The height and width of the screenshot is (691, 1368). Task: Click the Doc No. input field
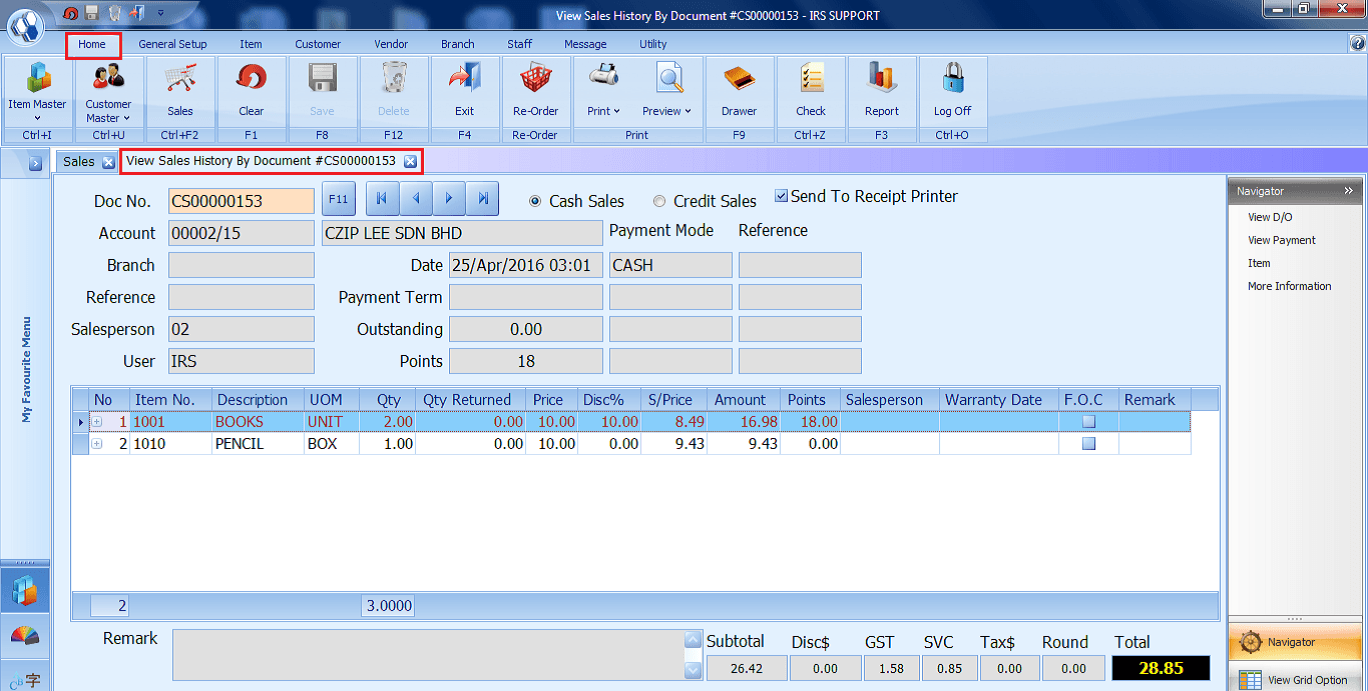click(x=241, y=201)
